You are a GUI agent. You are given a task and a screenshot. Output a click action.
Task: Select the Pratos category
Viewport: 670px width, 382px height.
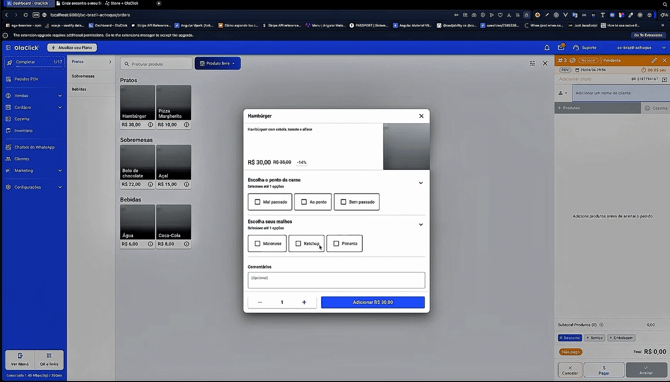tap(91, 62)
